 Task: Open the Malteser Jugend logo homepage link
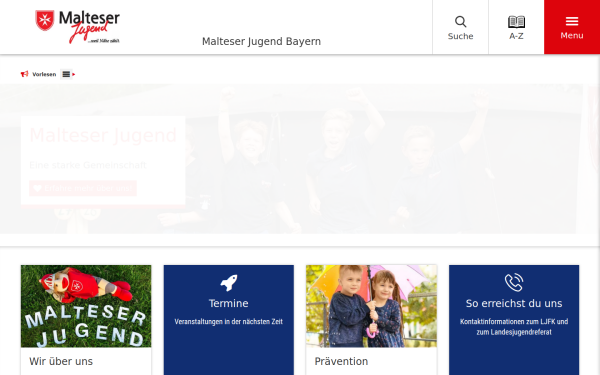(77, 27)
